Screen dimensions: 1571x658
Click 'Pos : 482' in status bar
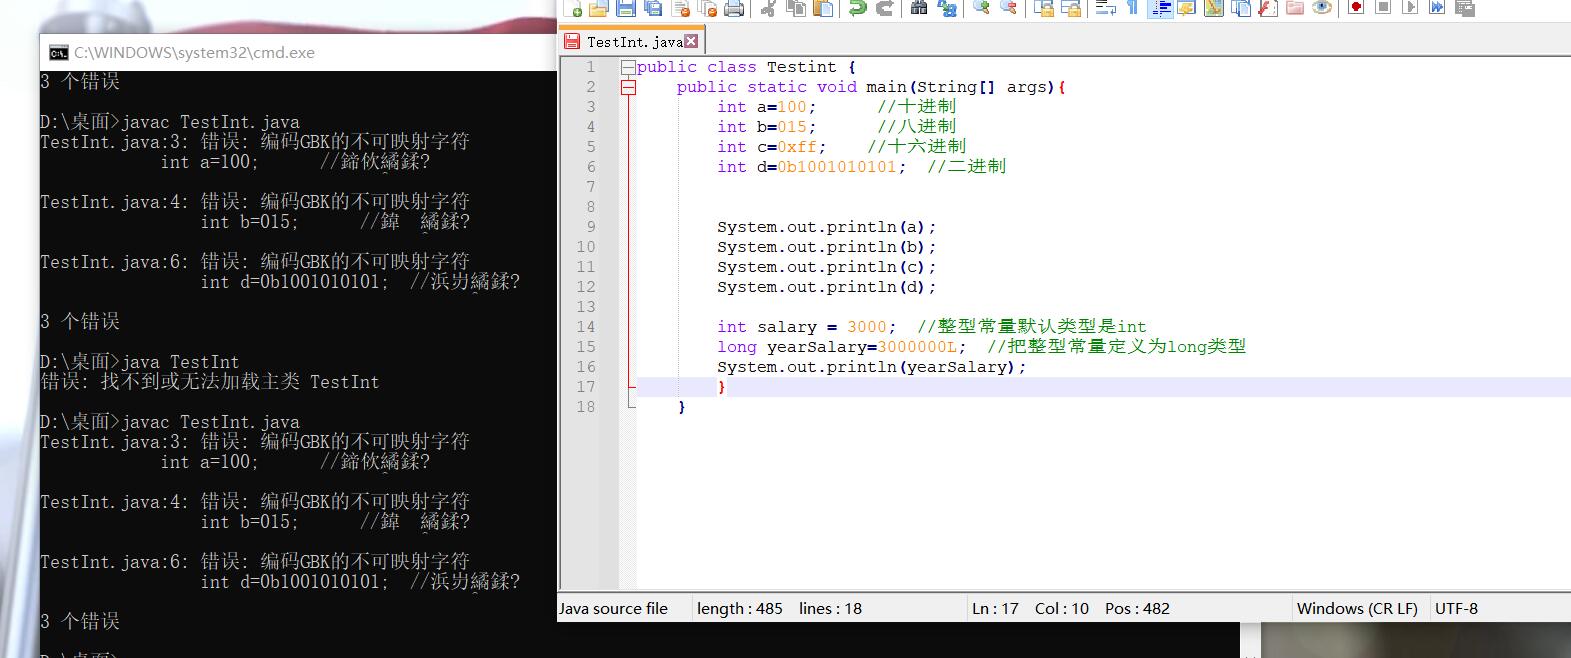(x=1137, y=608)
